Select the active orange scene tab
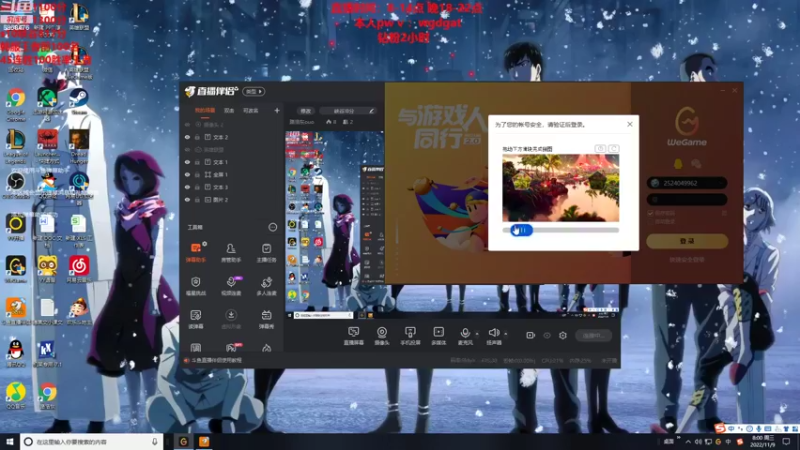Image resolution: width=800 pixels, height=450 pixels. point(205,111)
